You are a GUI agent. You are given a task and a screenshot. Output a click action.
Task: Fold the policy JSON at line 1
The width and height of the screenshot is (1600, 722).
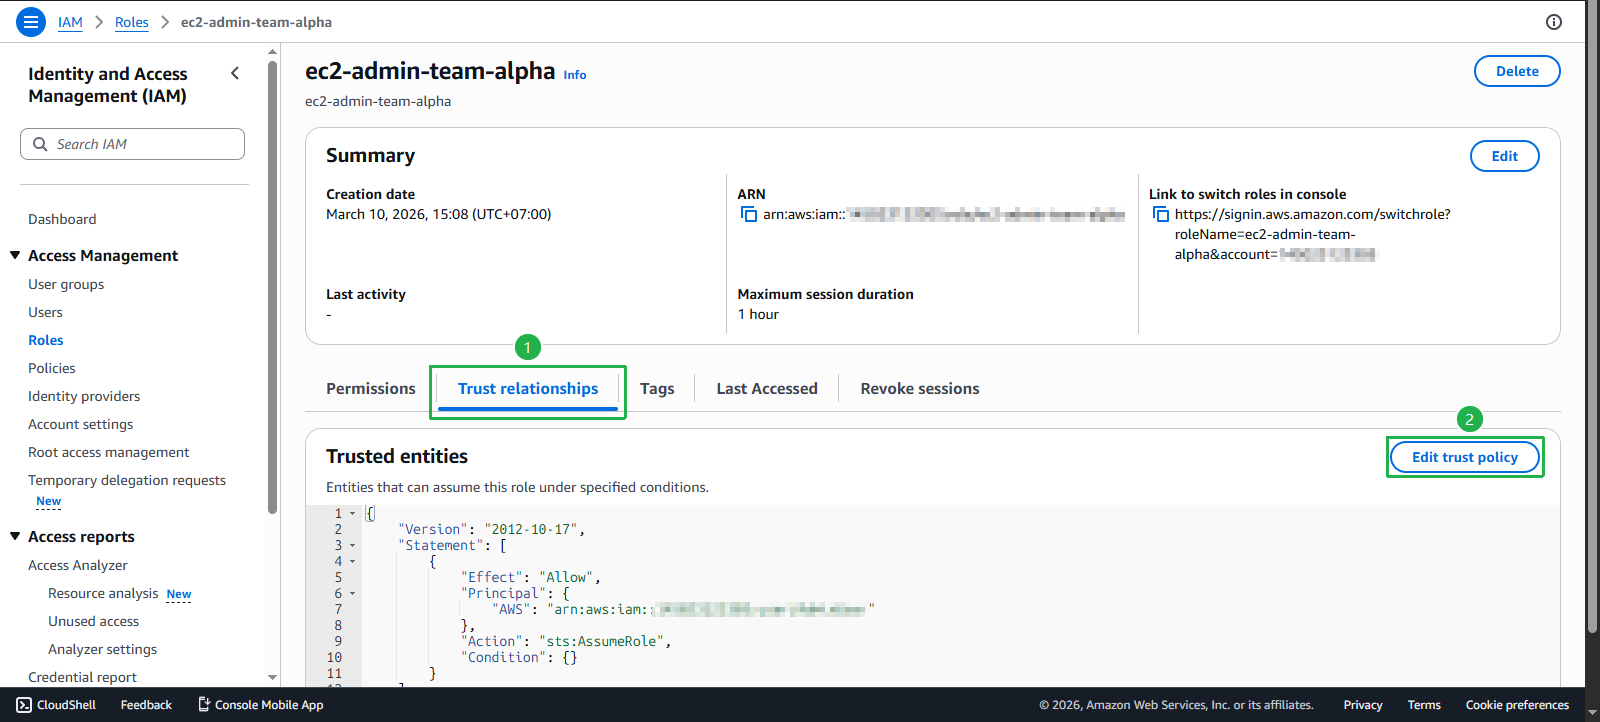click(x=352, y=513)
